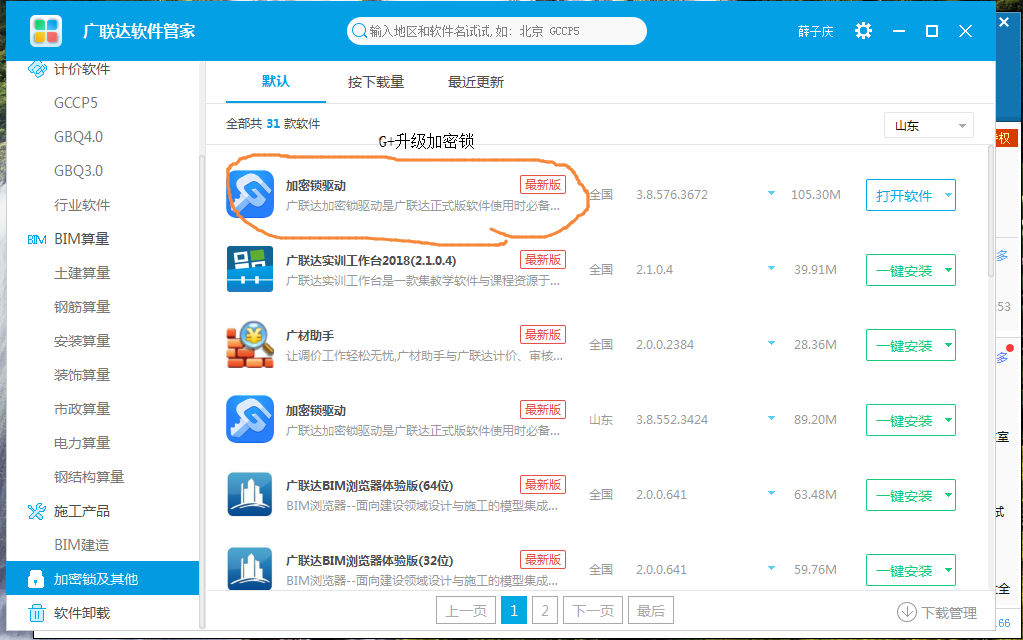Click the user name 薛子庆
This screenshot has height=640, width=1023.
(x=816, y=31)
